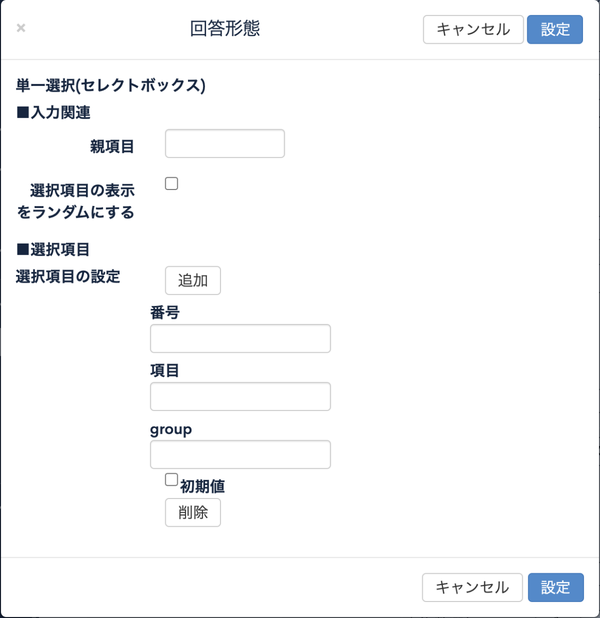This screenshot has width=600, height=618.
Task: Click the 初期値 label text
Action: point(203,486)
